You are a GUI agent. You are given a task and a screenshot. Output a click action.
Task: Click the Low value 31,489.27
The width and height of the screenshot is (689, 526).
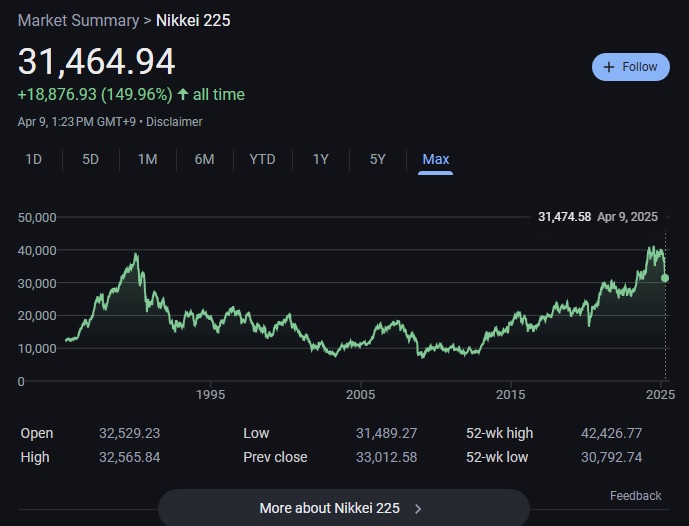[x=386, y=433]
